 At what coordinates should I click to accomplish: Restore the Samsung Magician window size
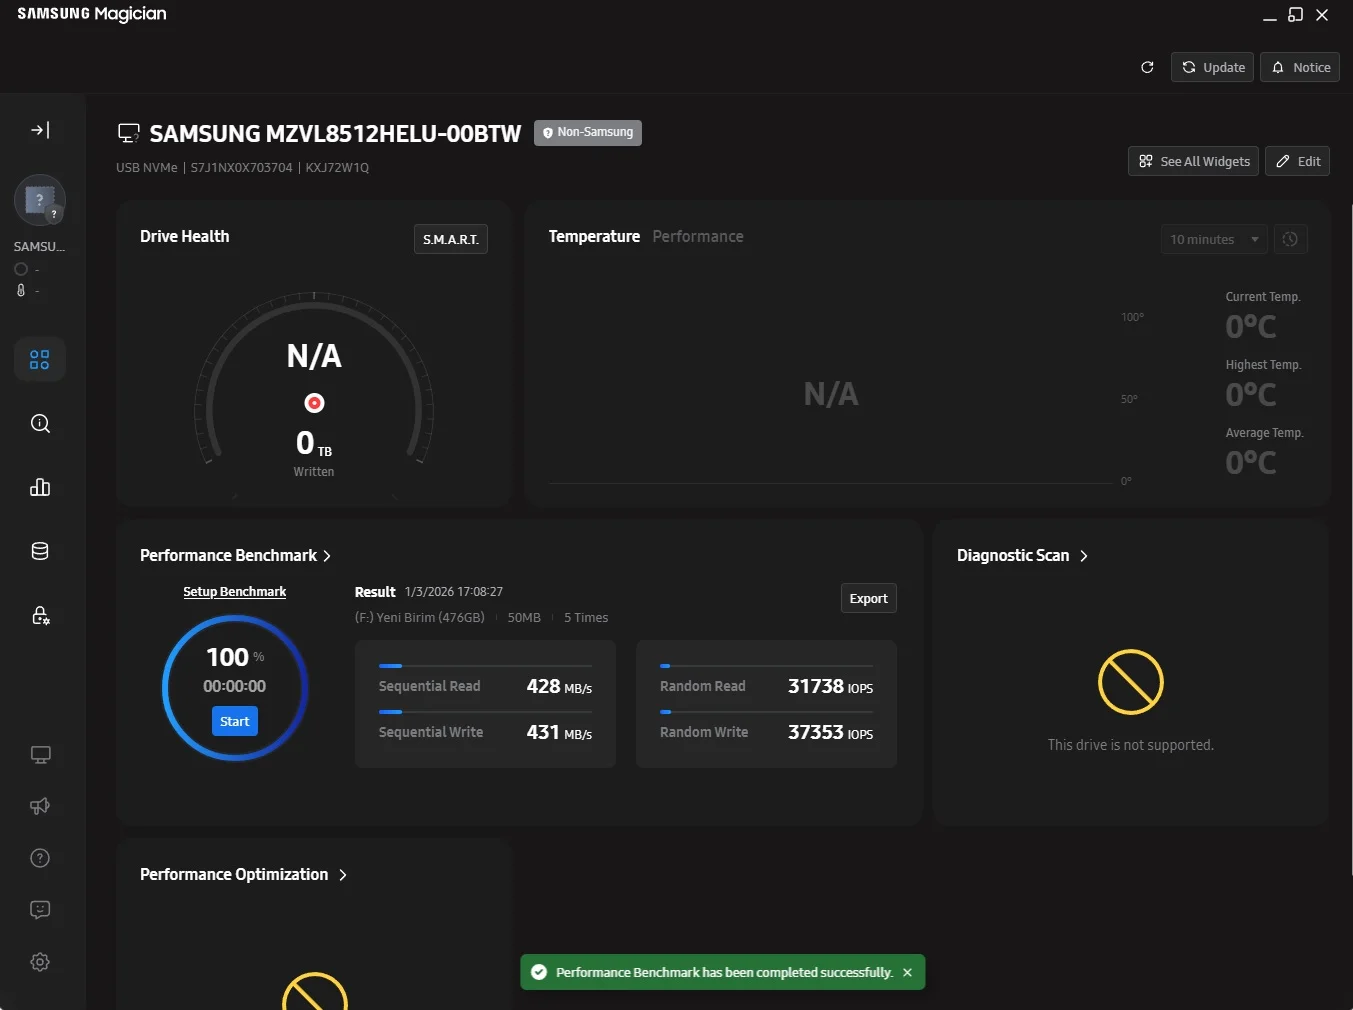click(1296, 15)
